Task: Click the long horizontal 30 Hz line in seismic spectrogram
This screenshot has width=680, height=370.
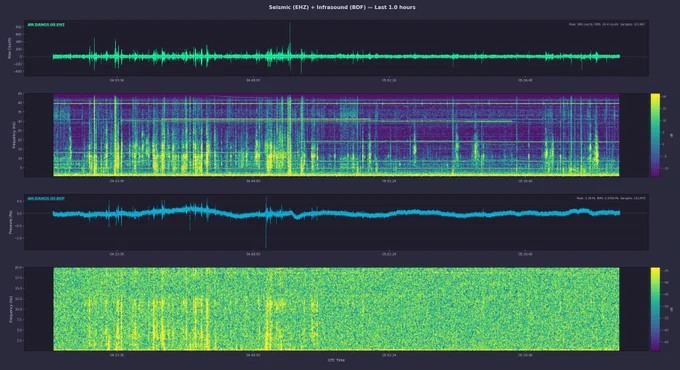Action: [317, 120]
